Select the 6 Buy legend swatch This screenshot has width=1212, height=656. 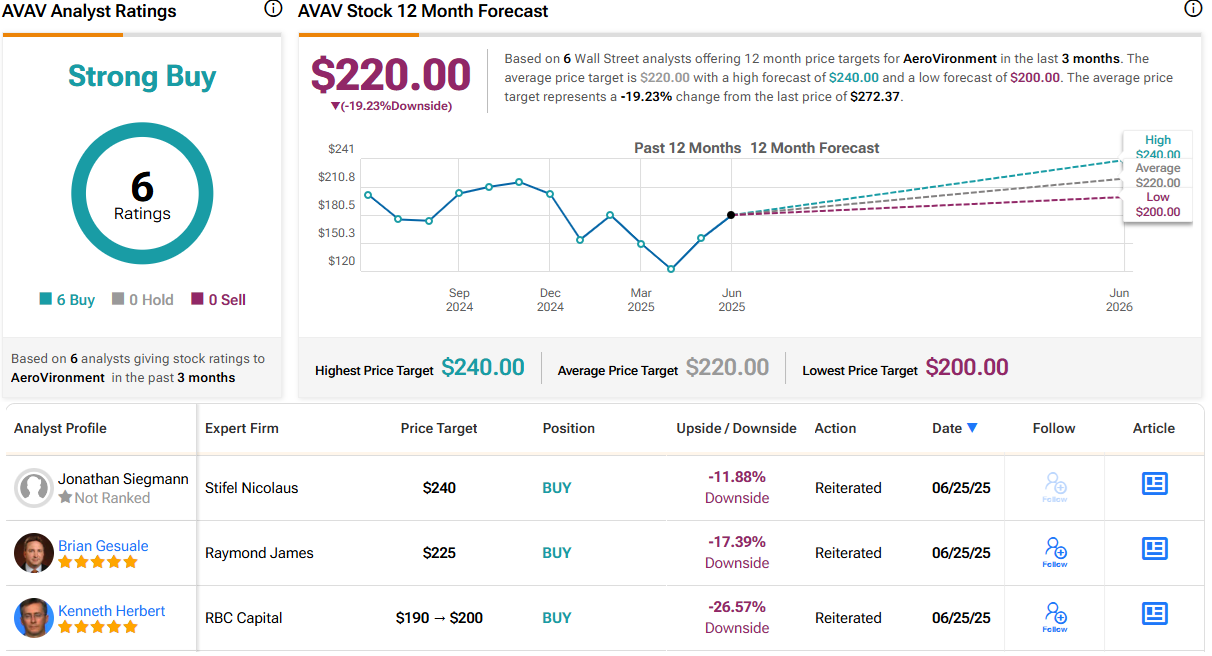[45, 299]
